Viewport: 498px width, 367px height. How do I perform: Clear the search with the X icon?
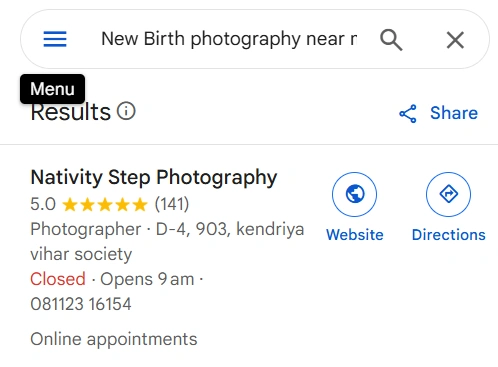point(455,40)
